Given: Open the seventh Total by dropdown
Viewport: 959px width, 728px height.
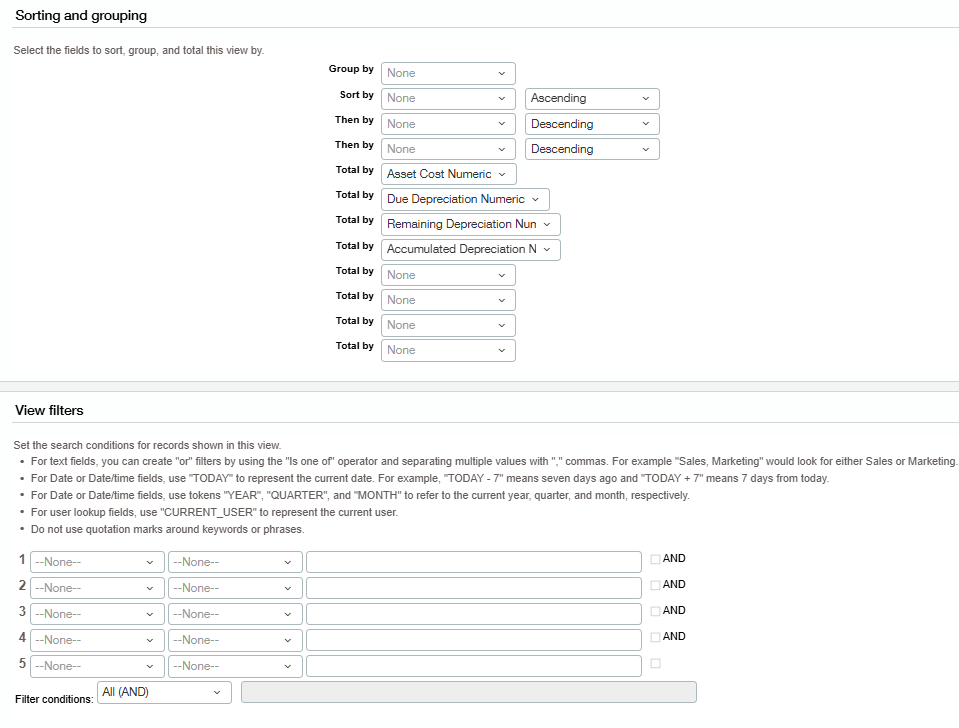Looking at the screenshot, I should 448,325.
